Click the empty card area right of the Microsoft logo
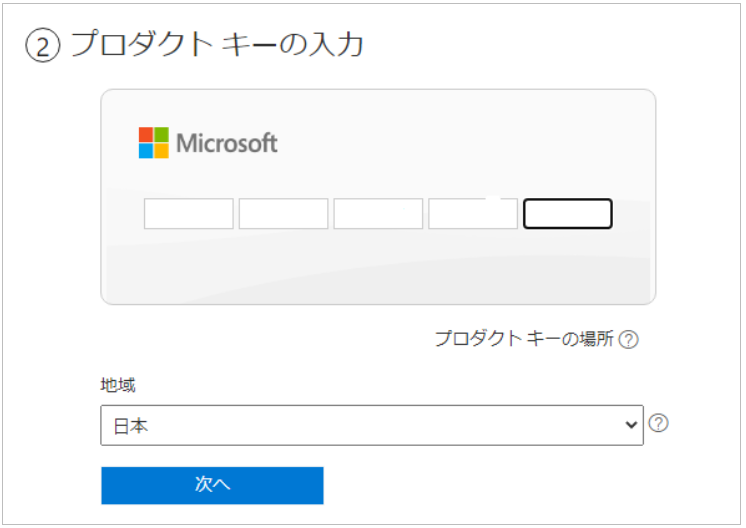746x528 pixels. pos(460,143)
